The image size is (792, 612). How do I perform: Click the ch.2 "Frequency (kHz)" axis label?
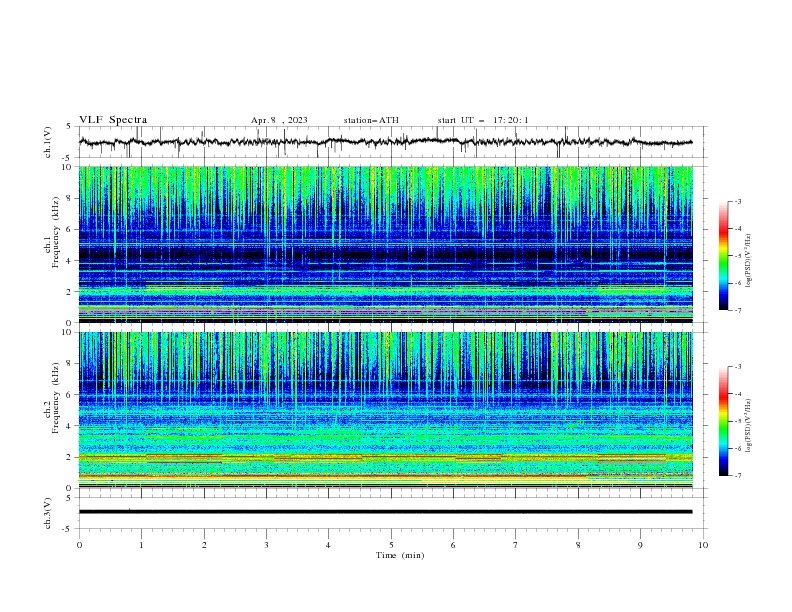tap(56, 398)
